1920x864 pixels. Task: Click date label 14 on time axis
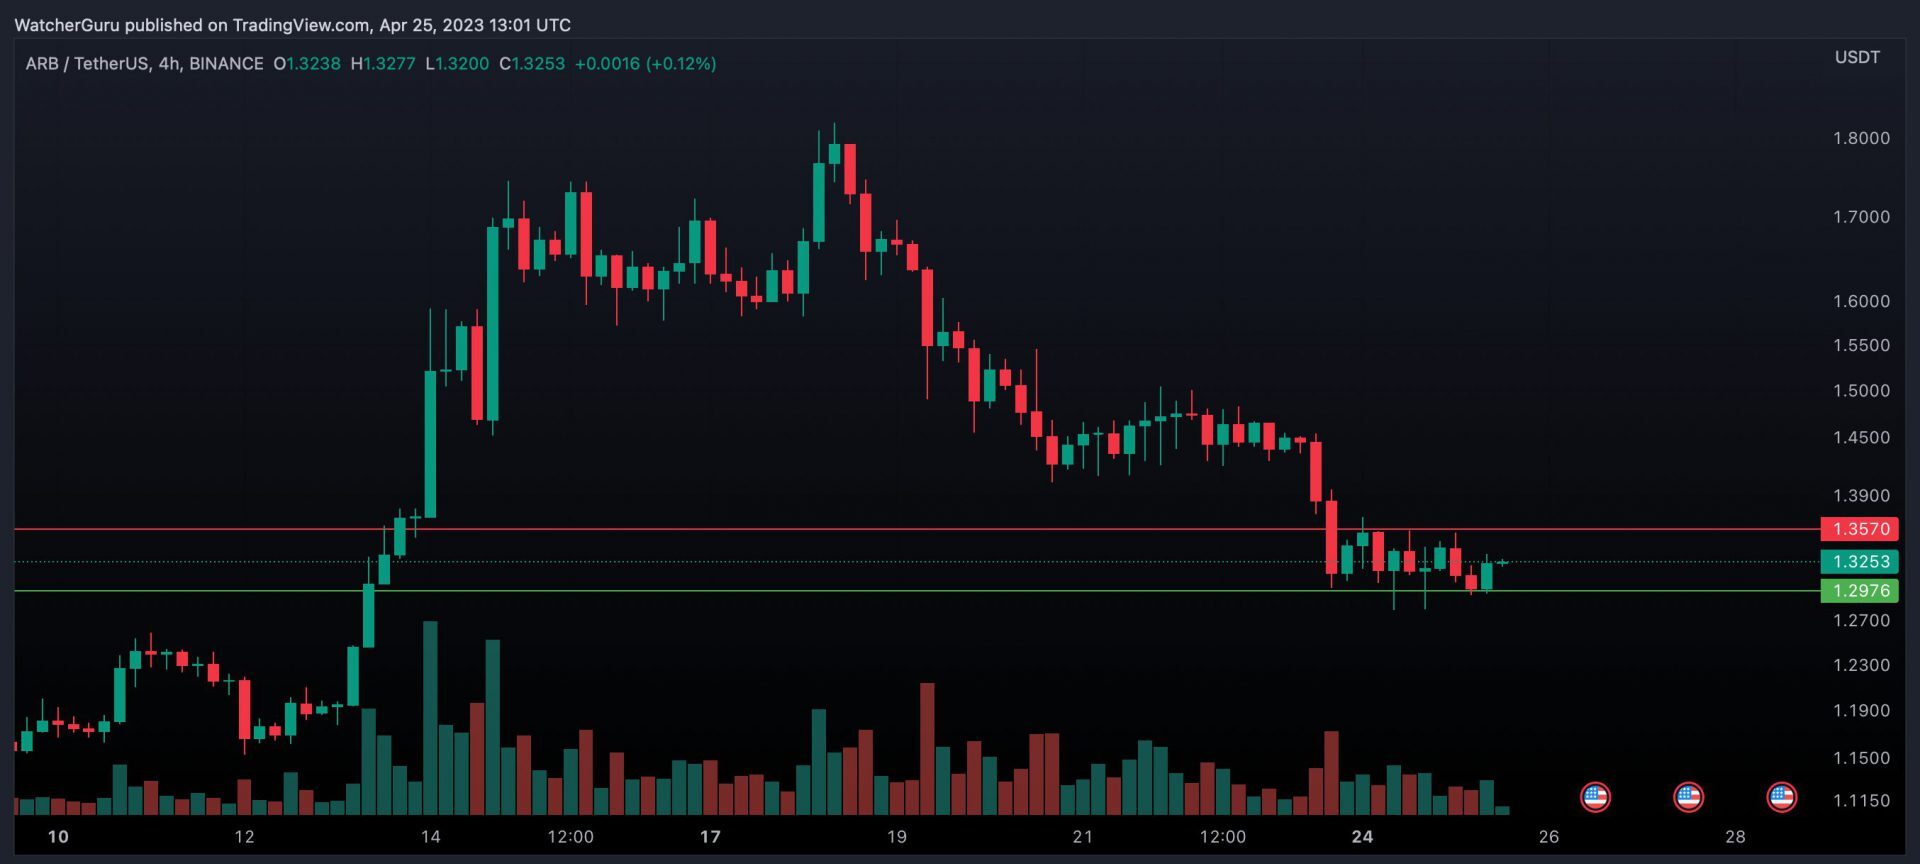pyautogui.click(x=430, y=837)
